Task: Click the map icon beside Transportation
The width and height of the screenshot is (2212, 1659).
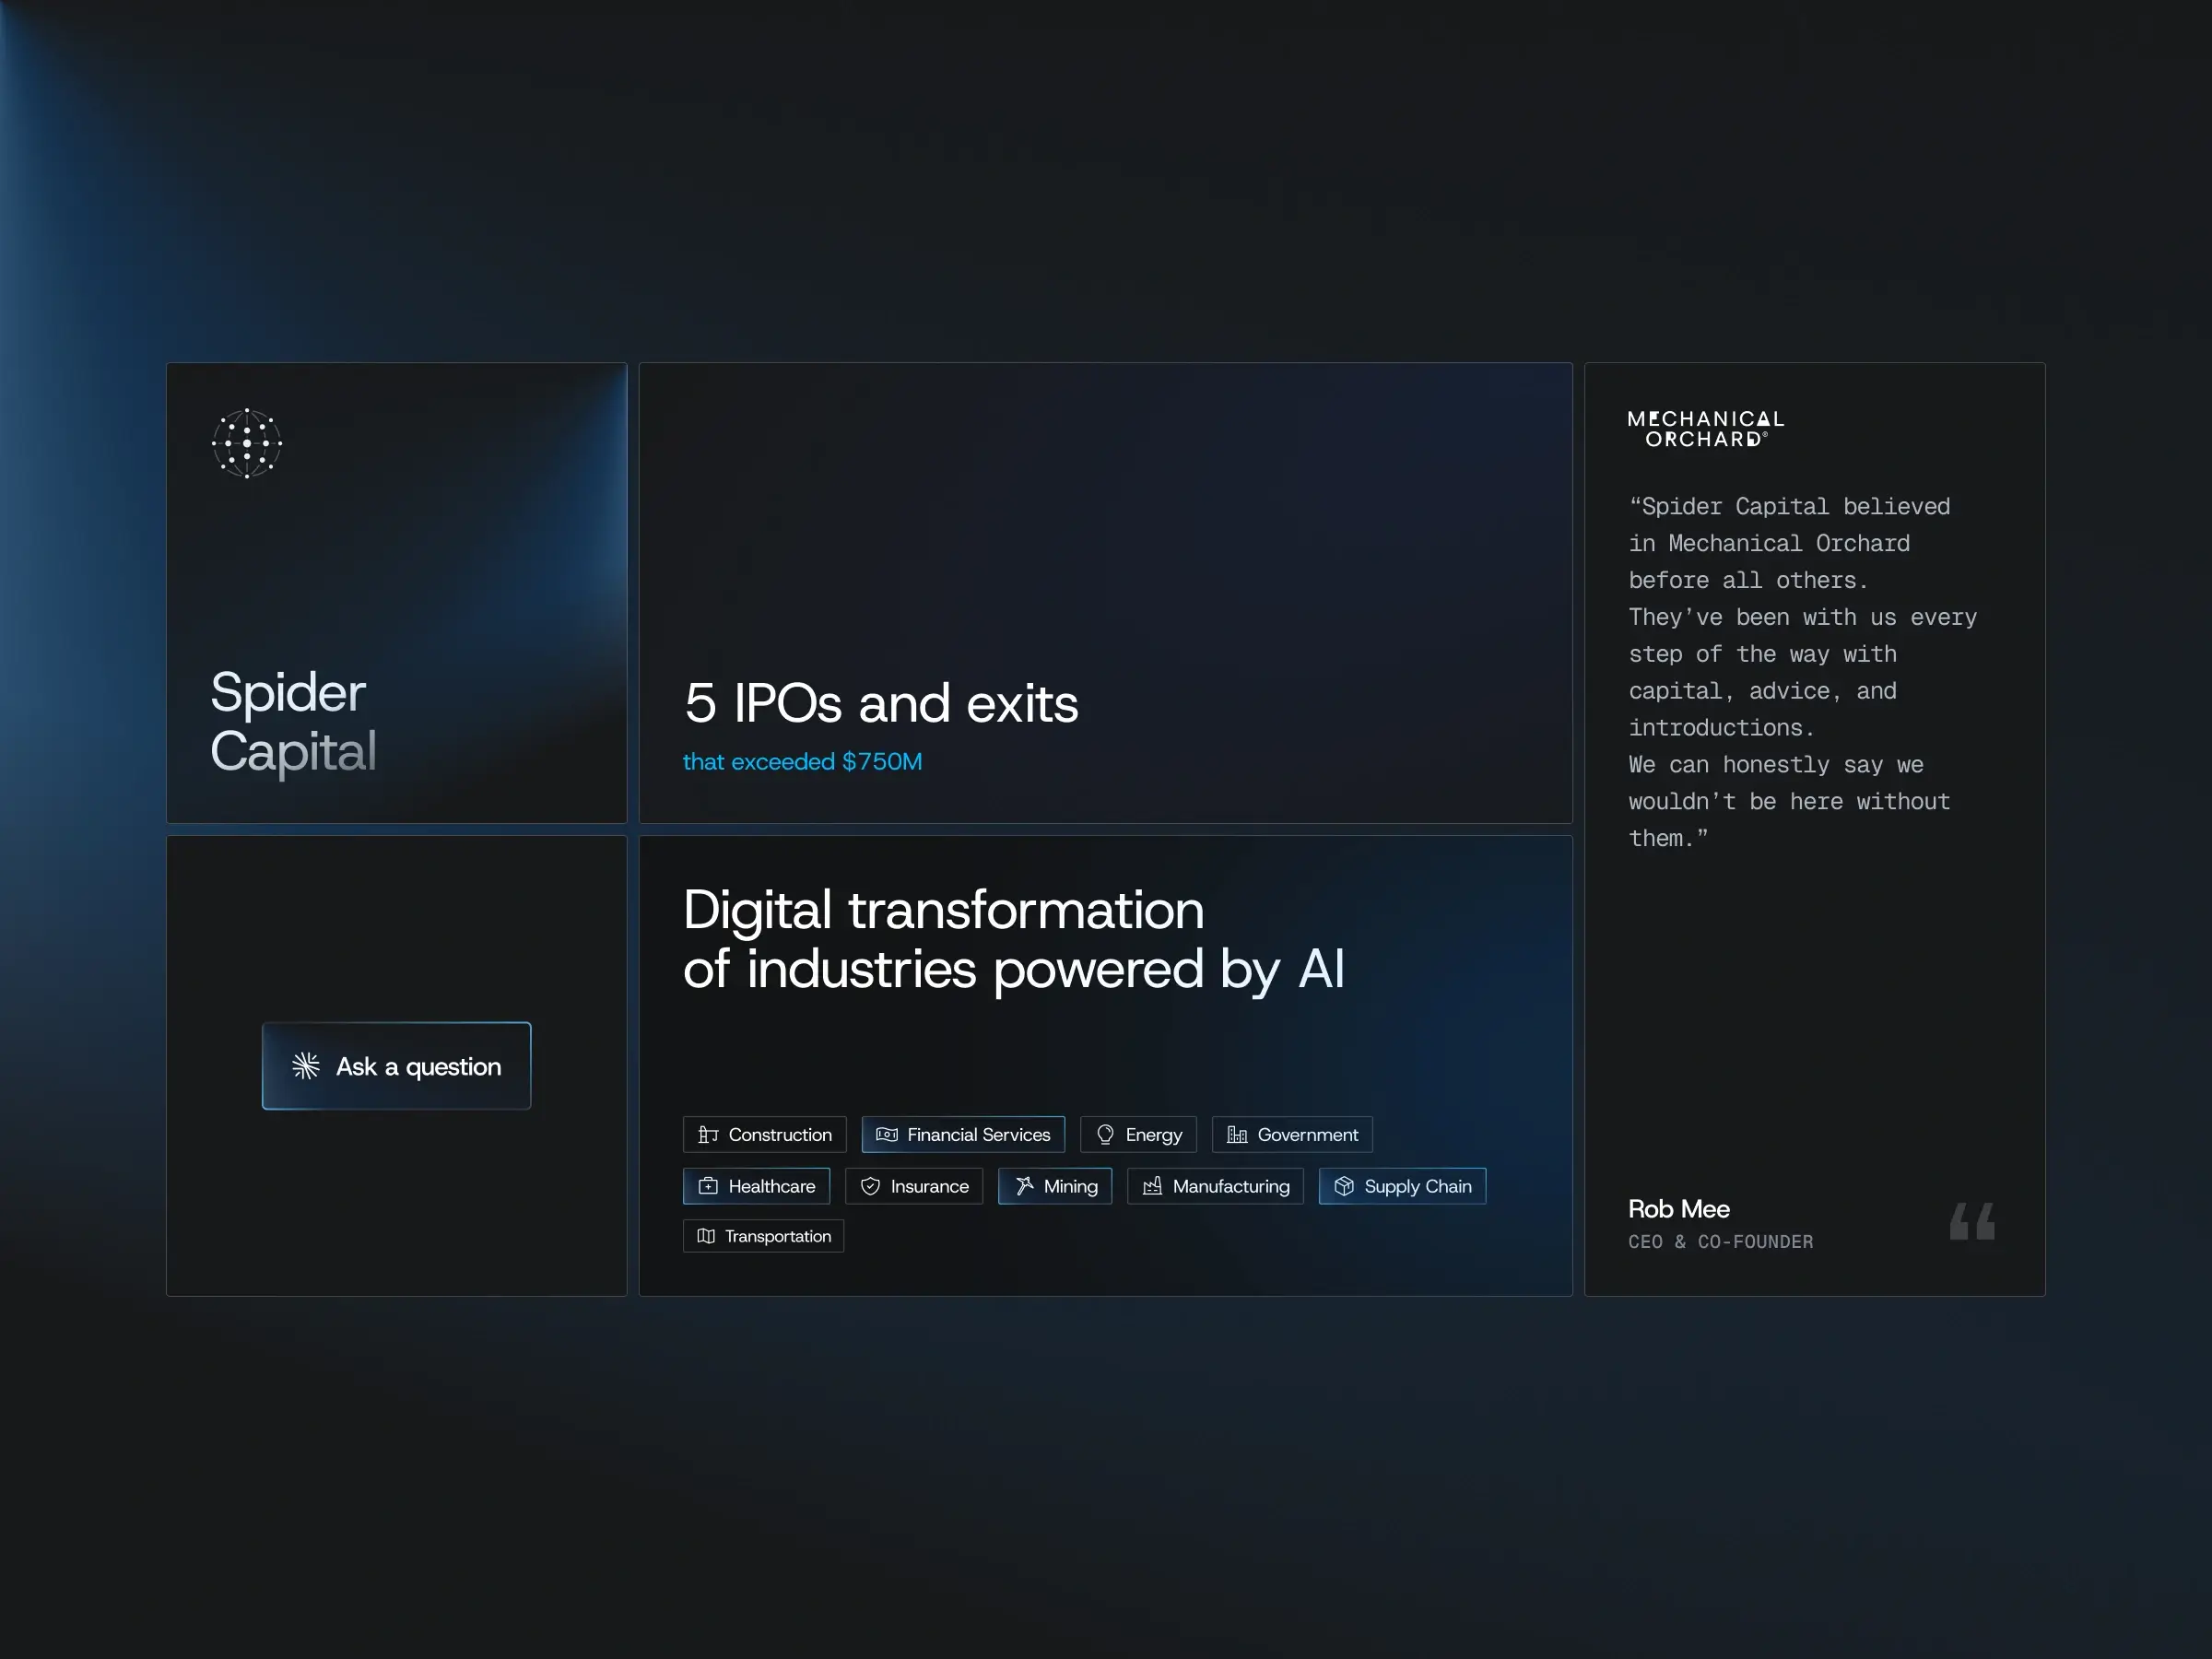Action: click(x=706, y=1236)
